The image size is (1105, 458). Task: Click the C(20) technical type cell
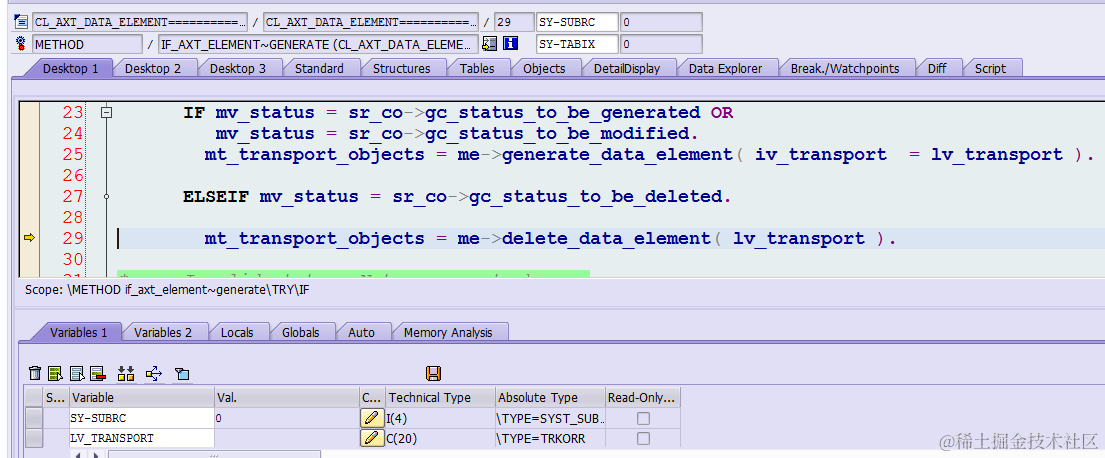(x=440, y=438)
